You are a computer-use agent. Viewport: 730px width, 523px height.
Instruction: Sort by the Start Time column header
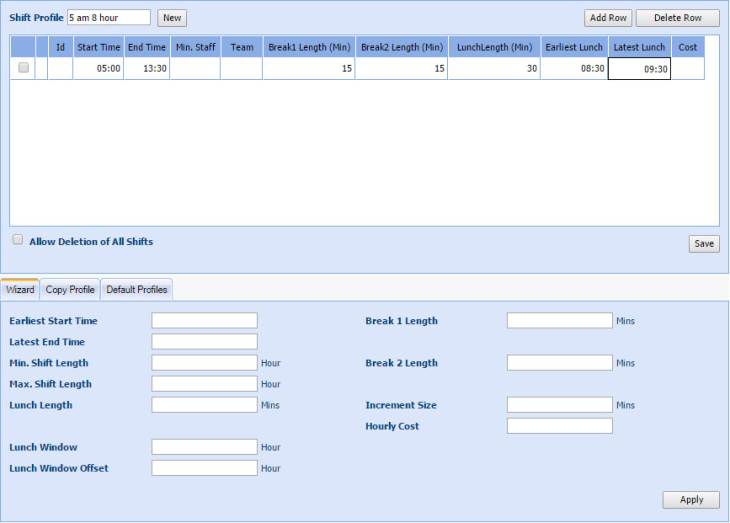tap(98, 47)
